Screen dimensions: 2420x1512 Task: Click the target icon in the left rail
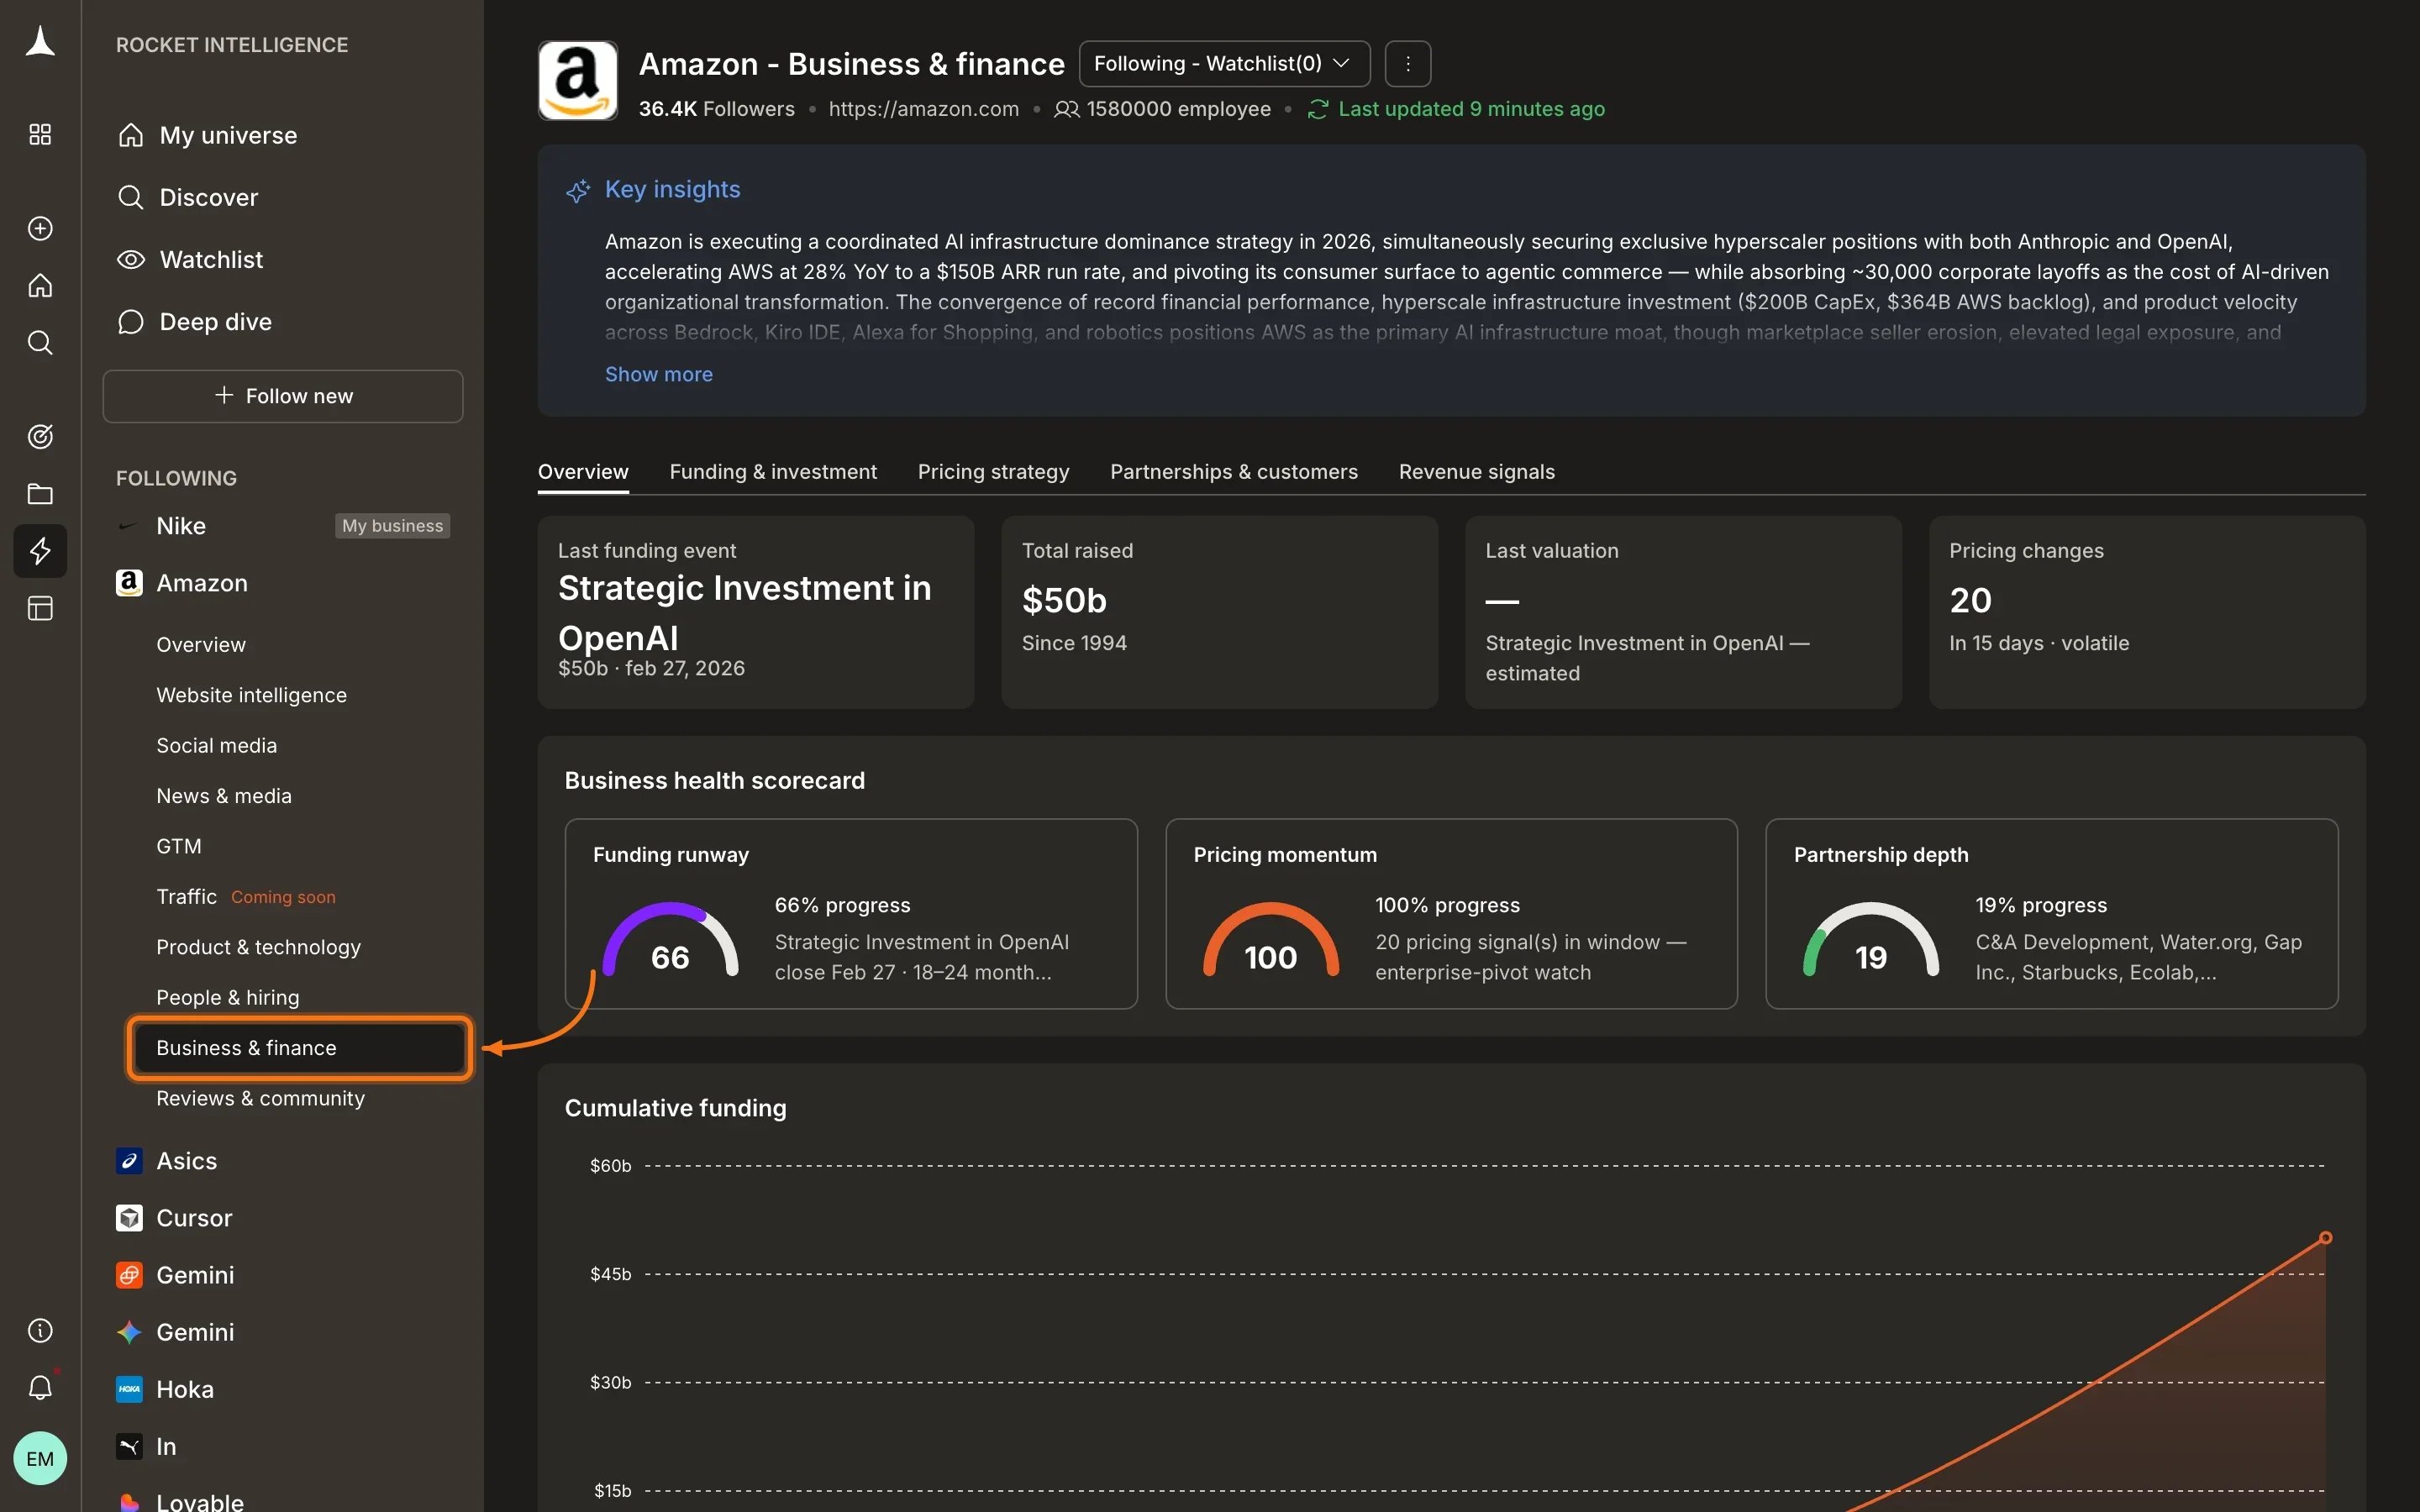pyautogui.click(x=40, y=436)
